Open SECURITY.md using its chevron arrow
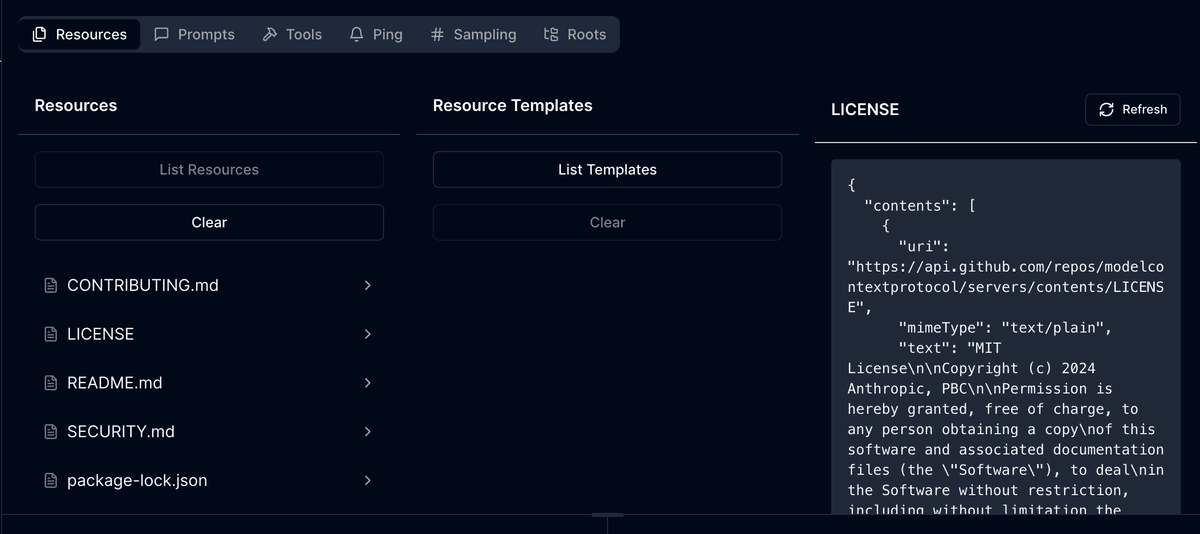Viewport: 1200px width, 534px height. tap(367, 432)
